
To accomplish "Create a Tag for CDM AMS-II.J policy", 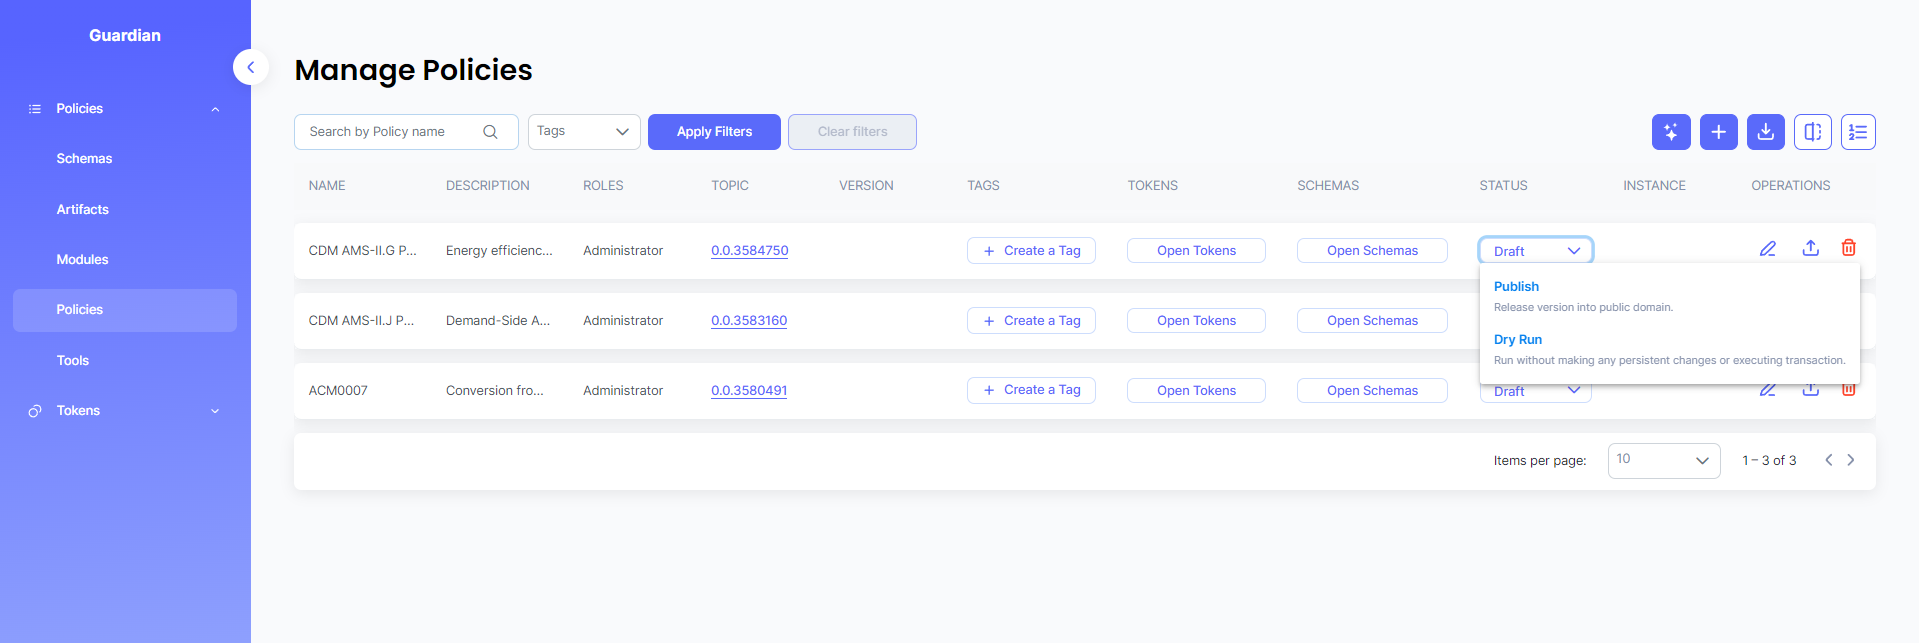I will 1031,321.
